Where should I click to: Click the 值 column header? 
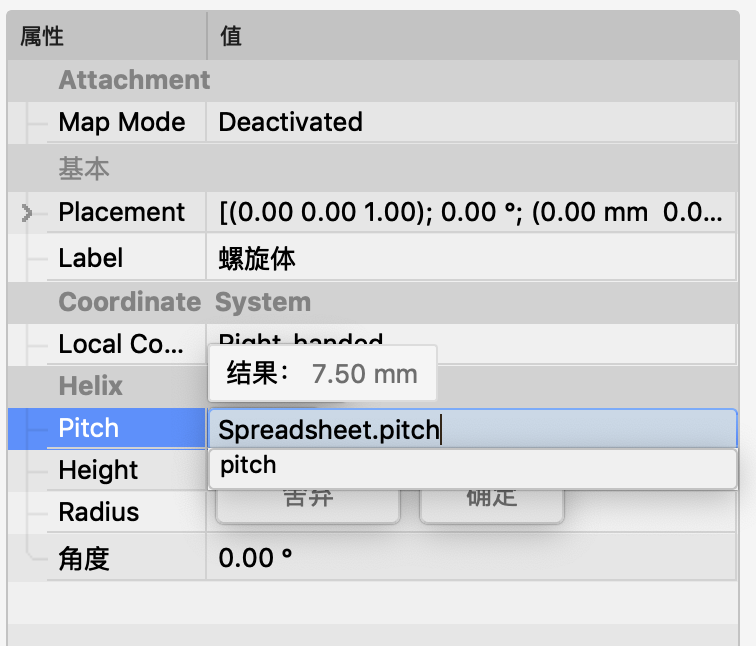(x=231, y=37)
